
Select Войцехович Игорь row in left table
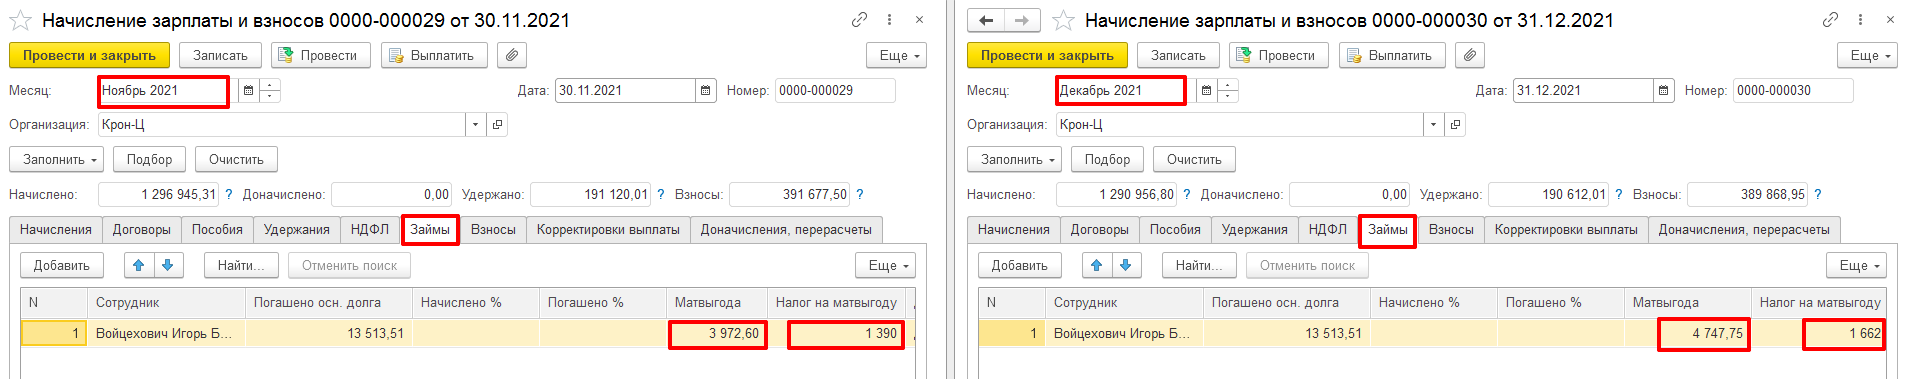point(467,334)
